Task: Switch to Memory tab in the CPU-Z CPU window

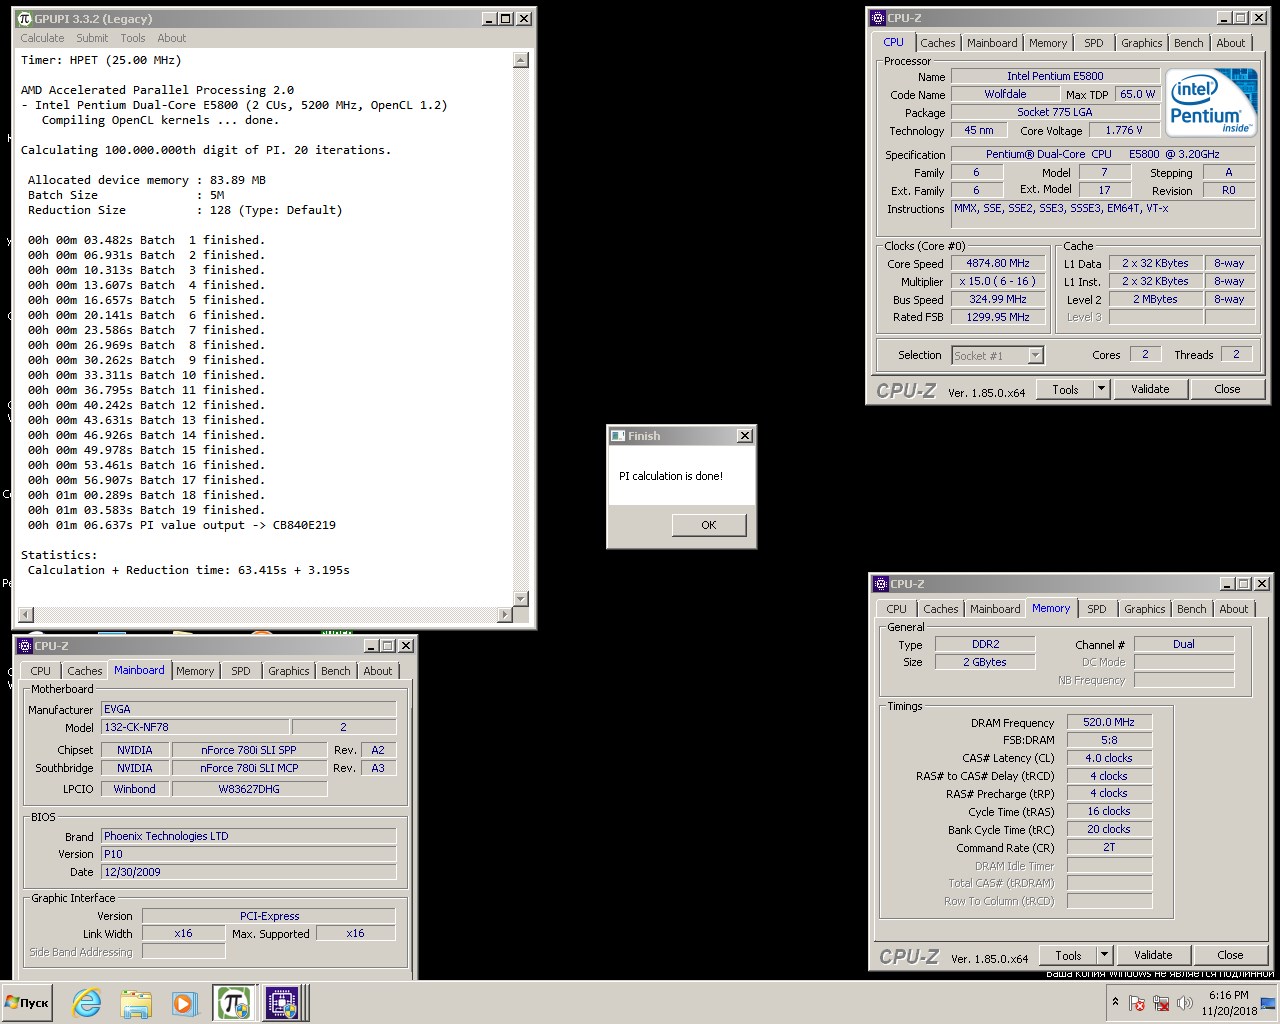Action: click(x=1047, y=43)
